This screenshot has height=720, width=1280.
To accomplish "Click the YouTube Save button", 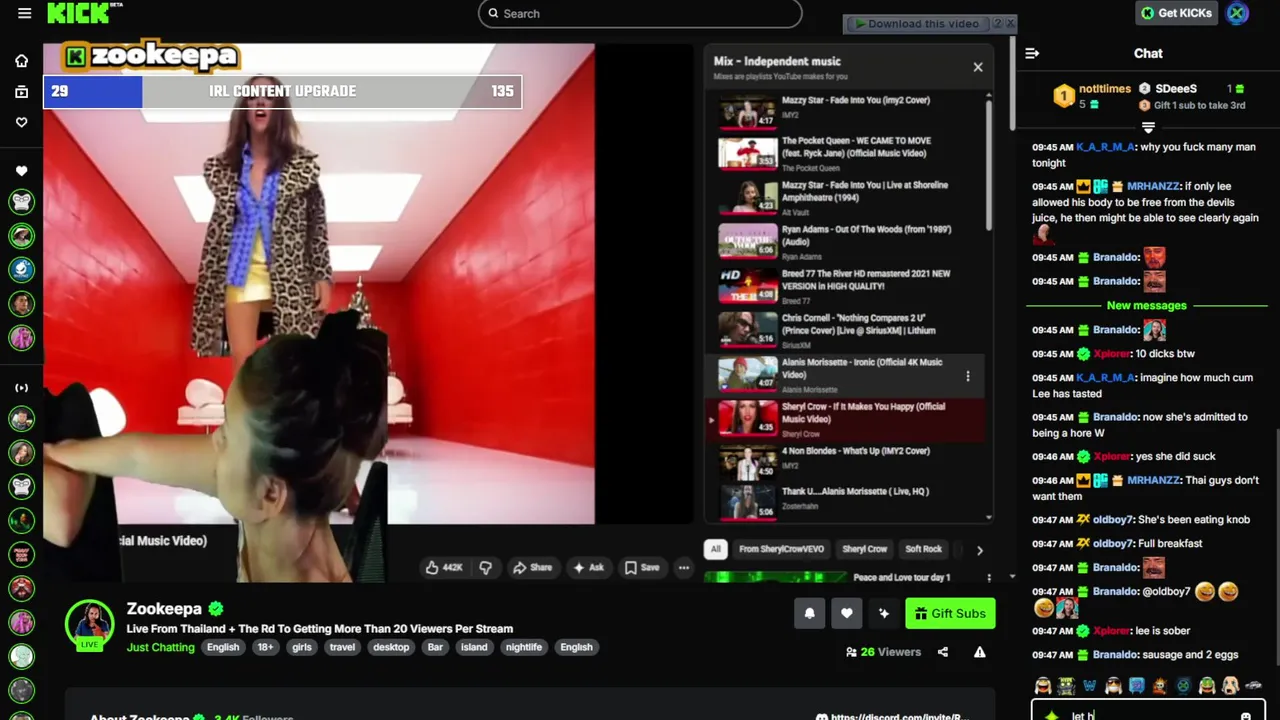I will click(x=642, y=567).
